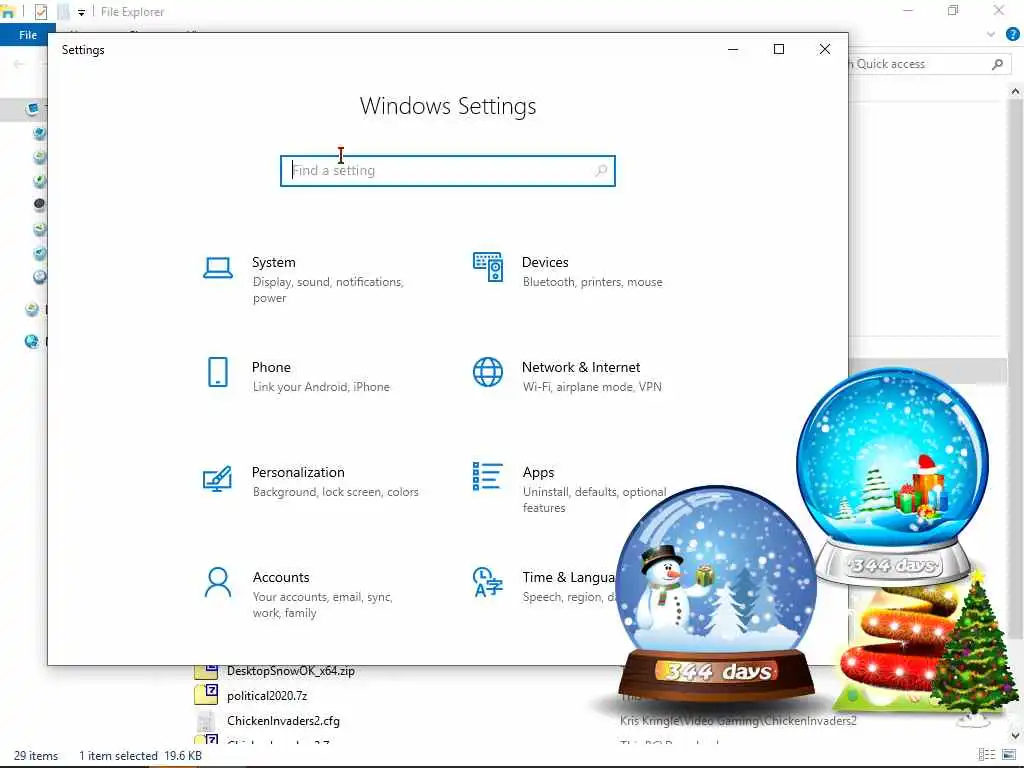Open the Accounts person icon

coord(217,583)
